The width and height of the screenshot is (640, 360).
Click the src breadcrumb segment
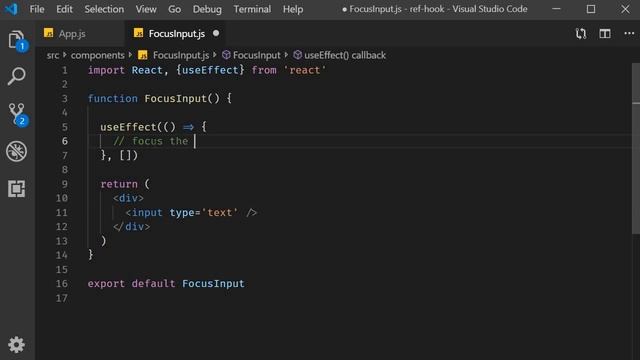point(53,55)
